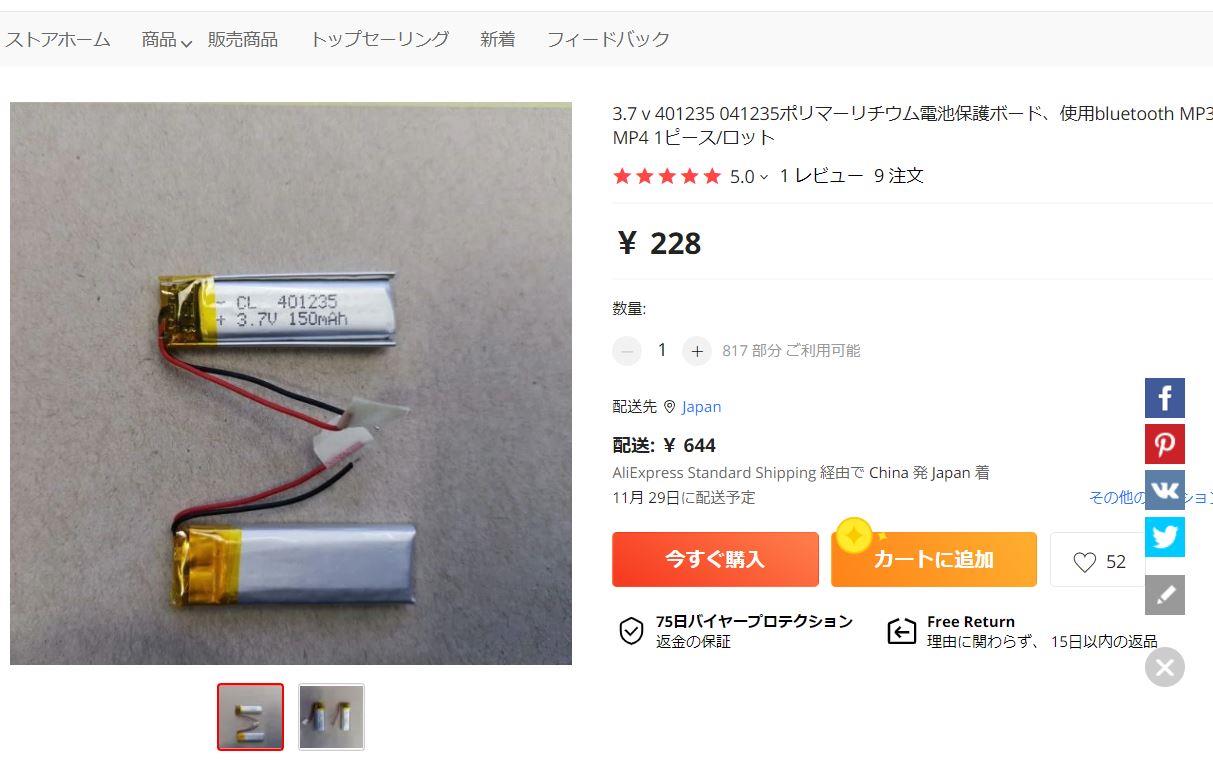Click the Free Return arrow icon
The width and height of the screenshot is (1213, 777).
click(901, 631)
